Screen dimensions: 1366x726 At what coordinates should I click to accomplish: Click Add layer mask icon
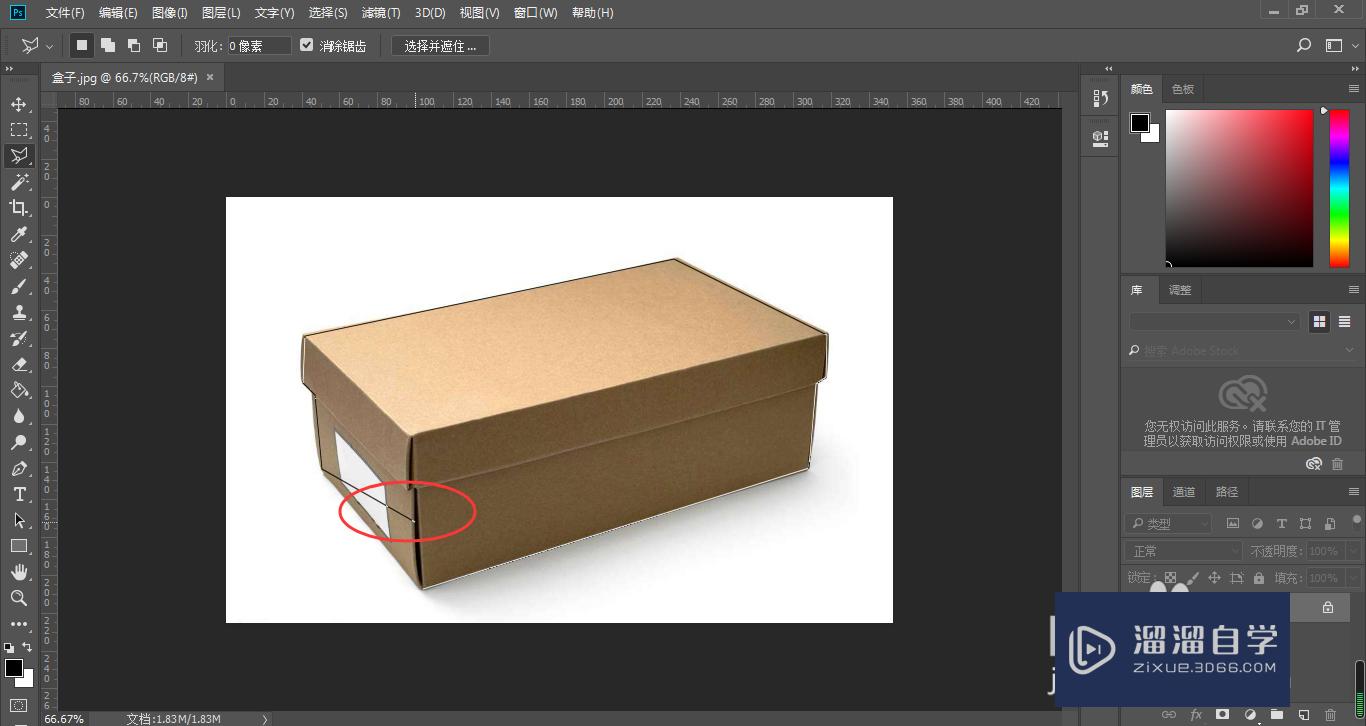[x=1222, y=715]
